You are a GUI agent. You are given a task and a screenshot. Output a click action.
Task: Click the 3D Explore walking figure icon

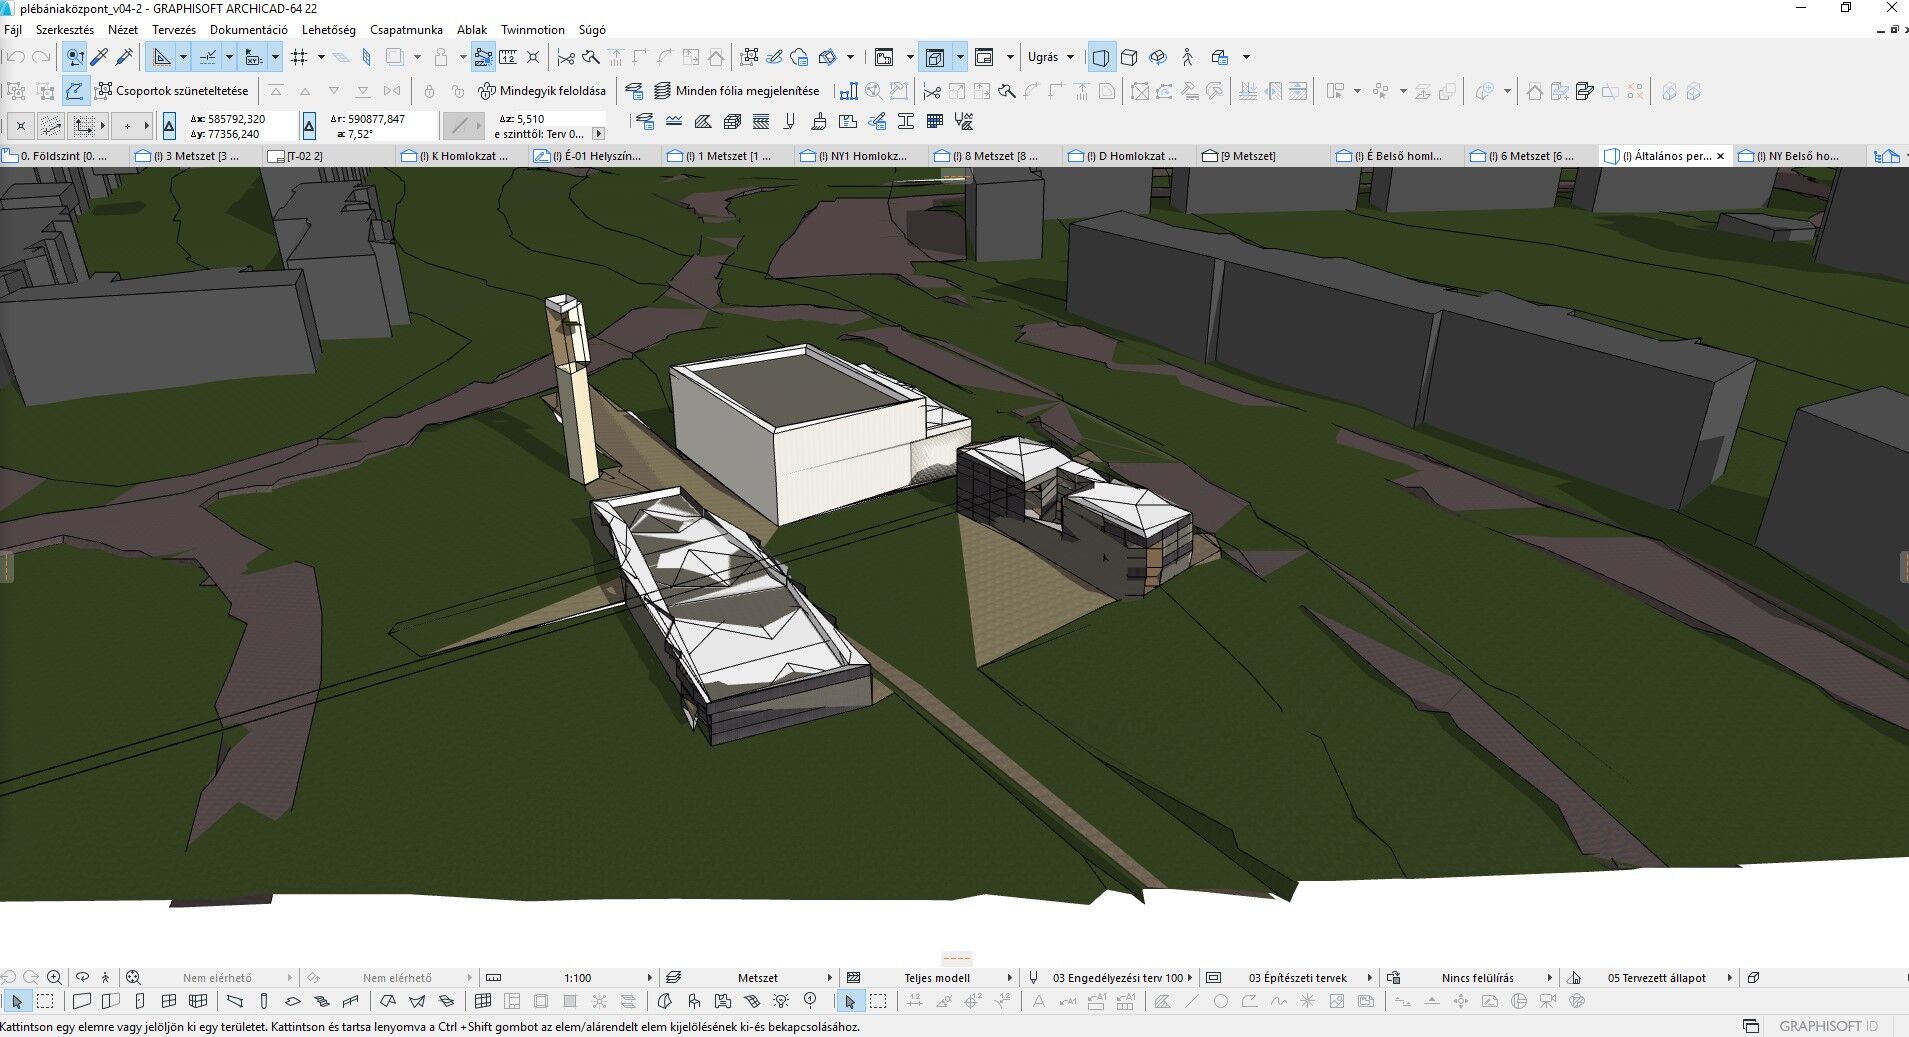tap(1187, 57)
